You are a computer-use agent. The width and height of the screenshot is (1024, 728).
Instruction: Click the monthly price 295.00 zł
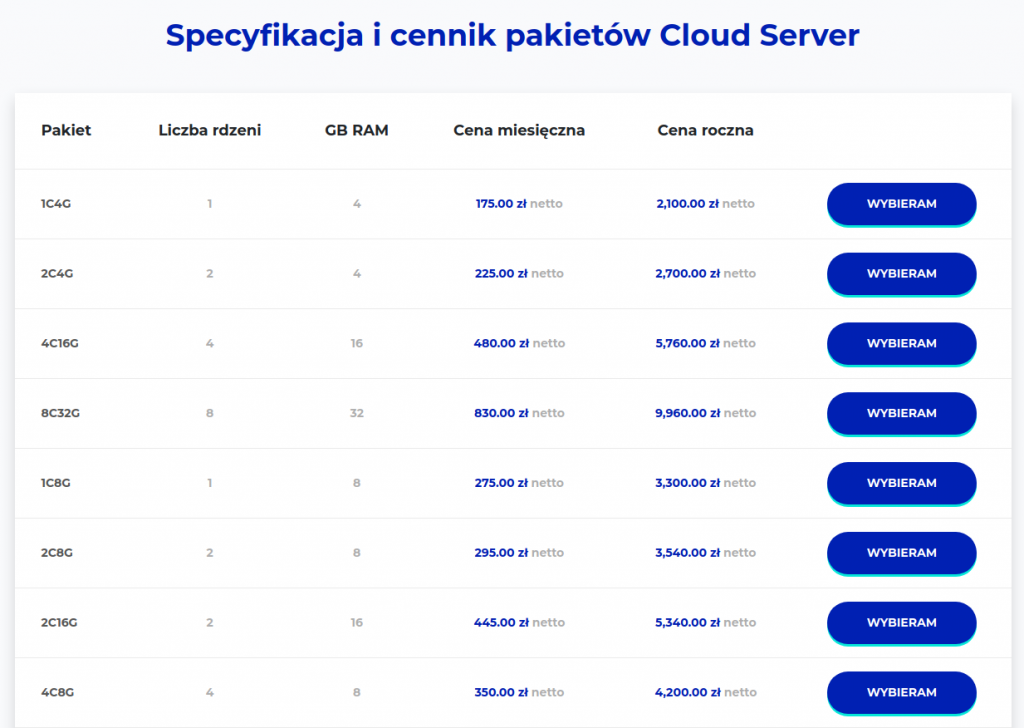[x=501, y=553]
